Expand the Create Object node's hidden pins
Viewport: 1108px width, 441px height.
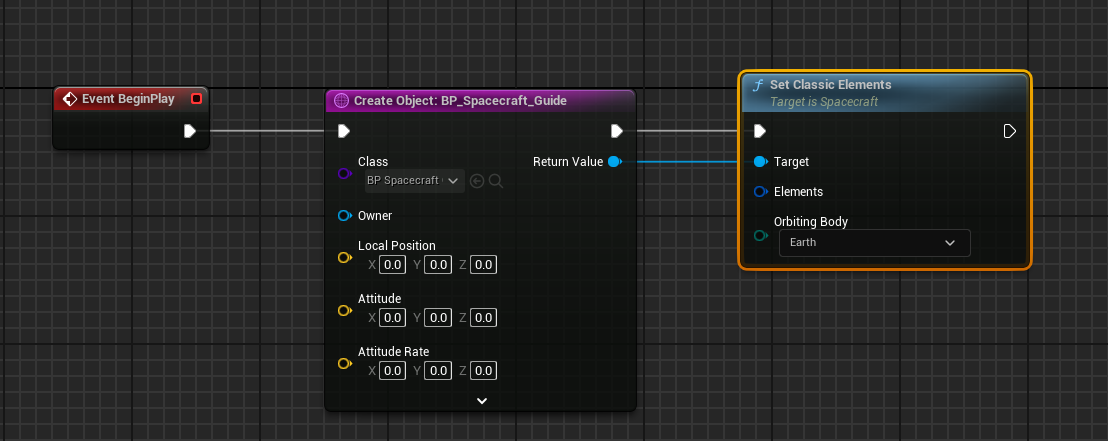(481, 400)
